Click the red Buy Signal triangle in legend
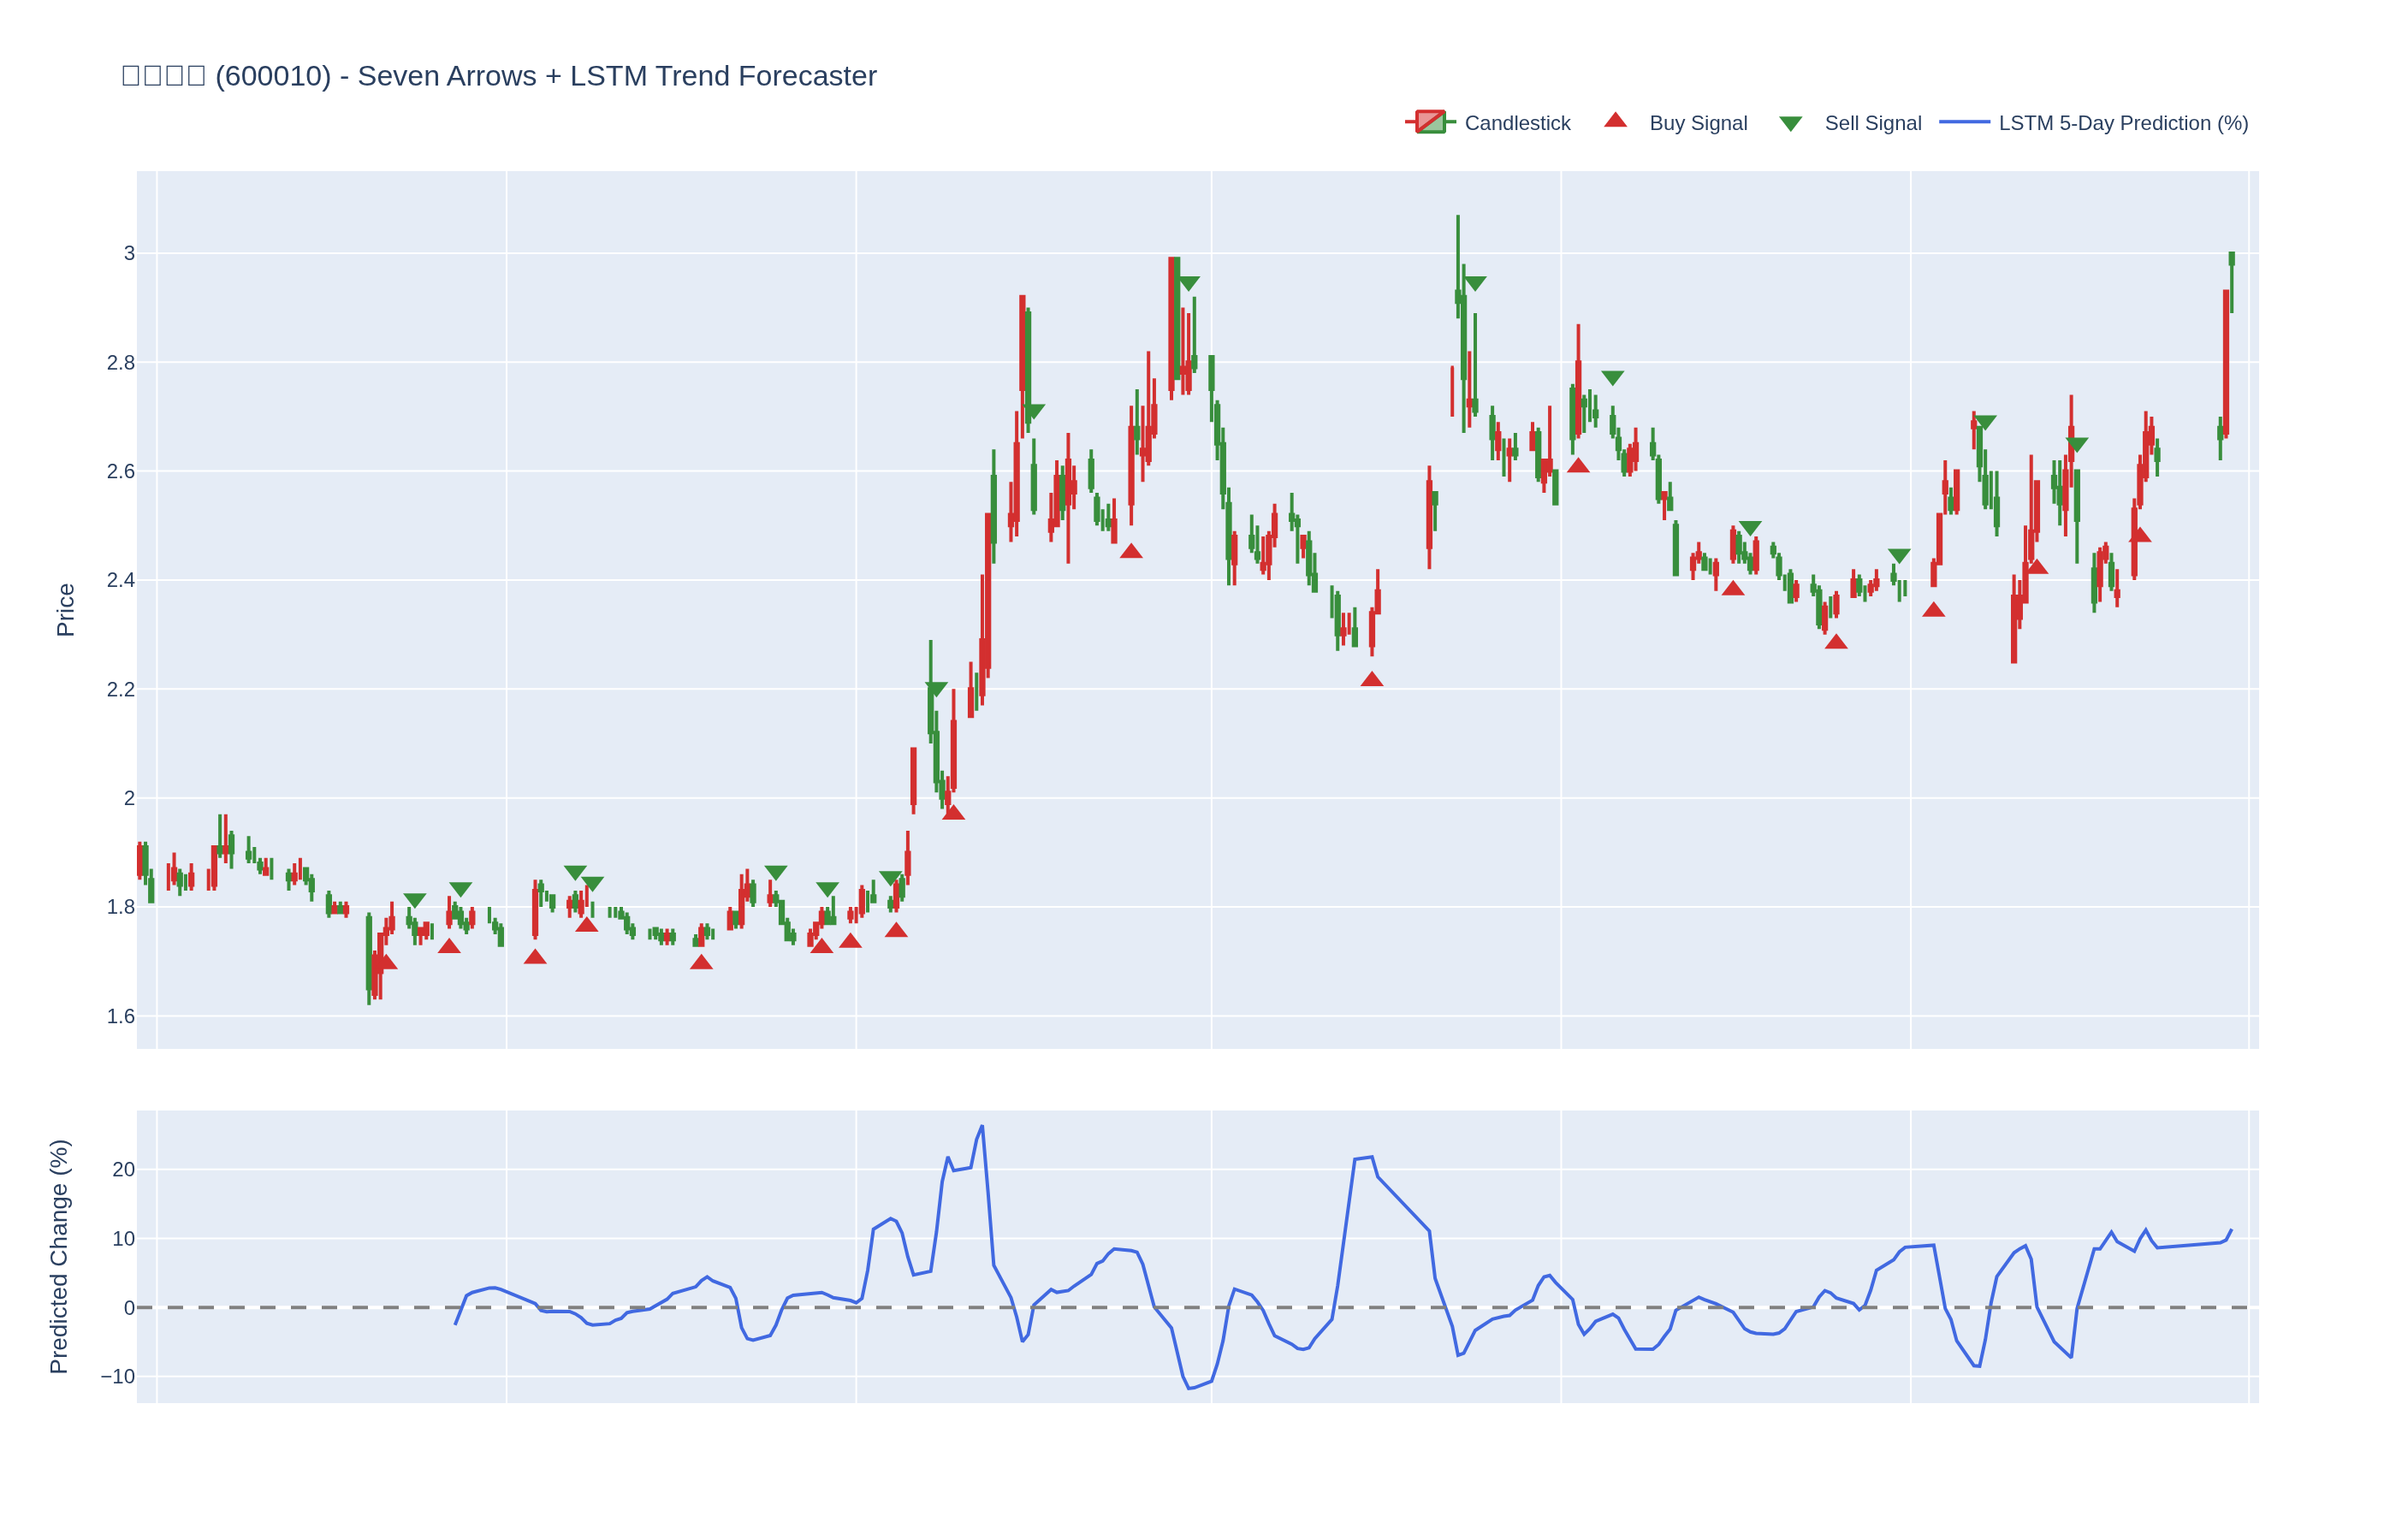 pyautogui.click(x=1614, y=121)
